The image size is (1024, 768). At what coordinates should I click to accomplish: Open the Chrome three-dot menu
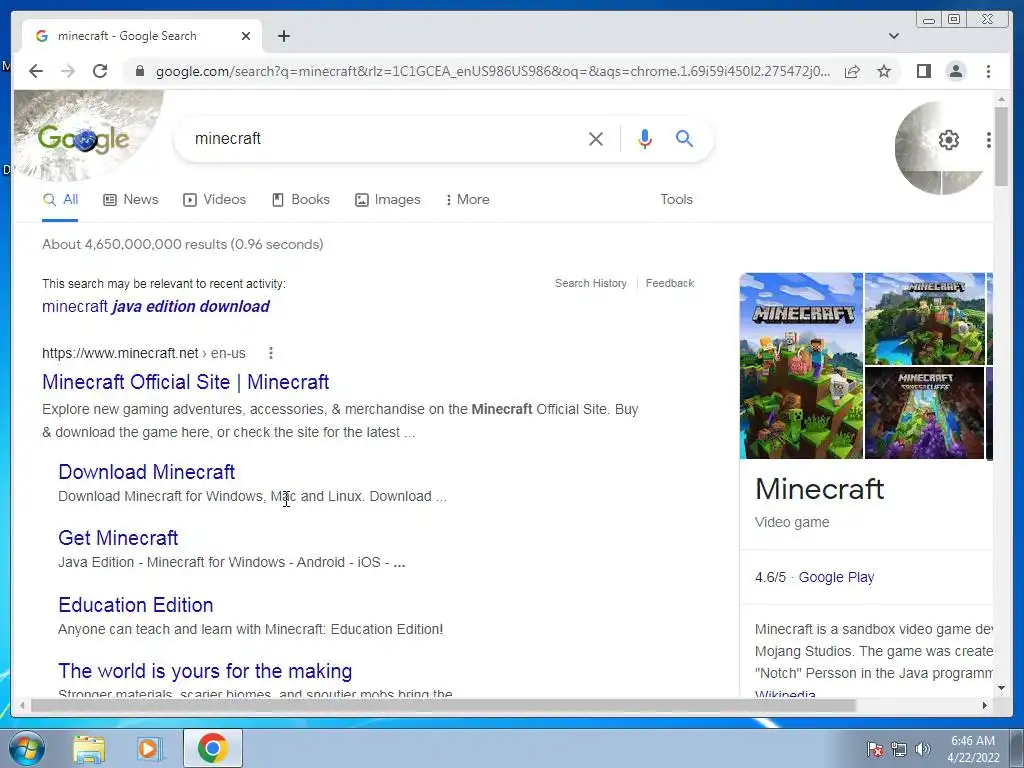click(988, 71)
